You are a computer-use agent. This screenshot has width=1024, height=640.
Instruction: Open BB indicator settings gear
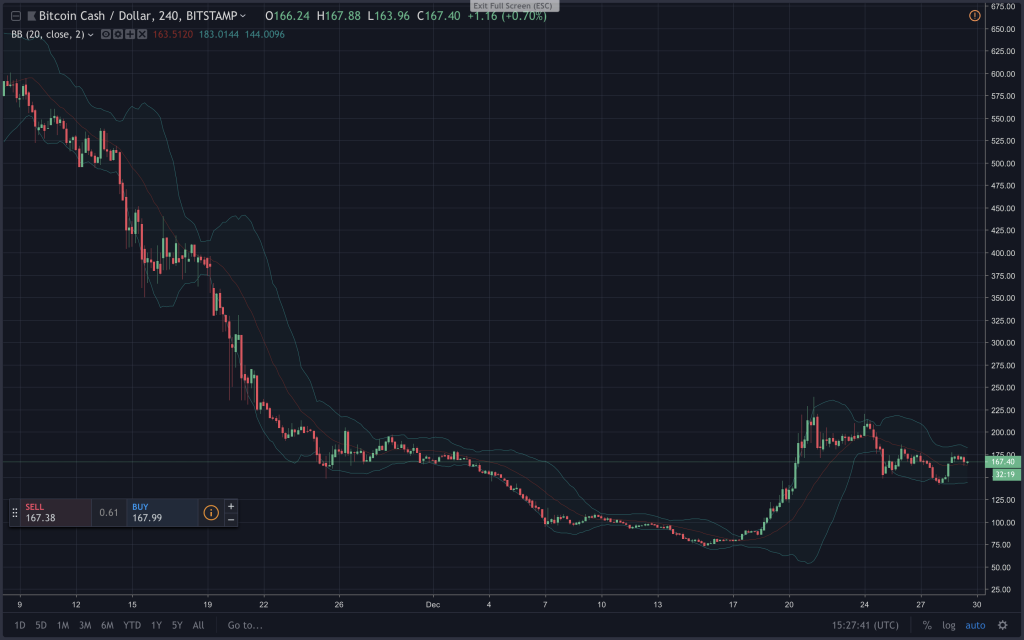click(118, 35)
